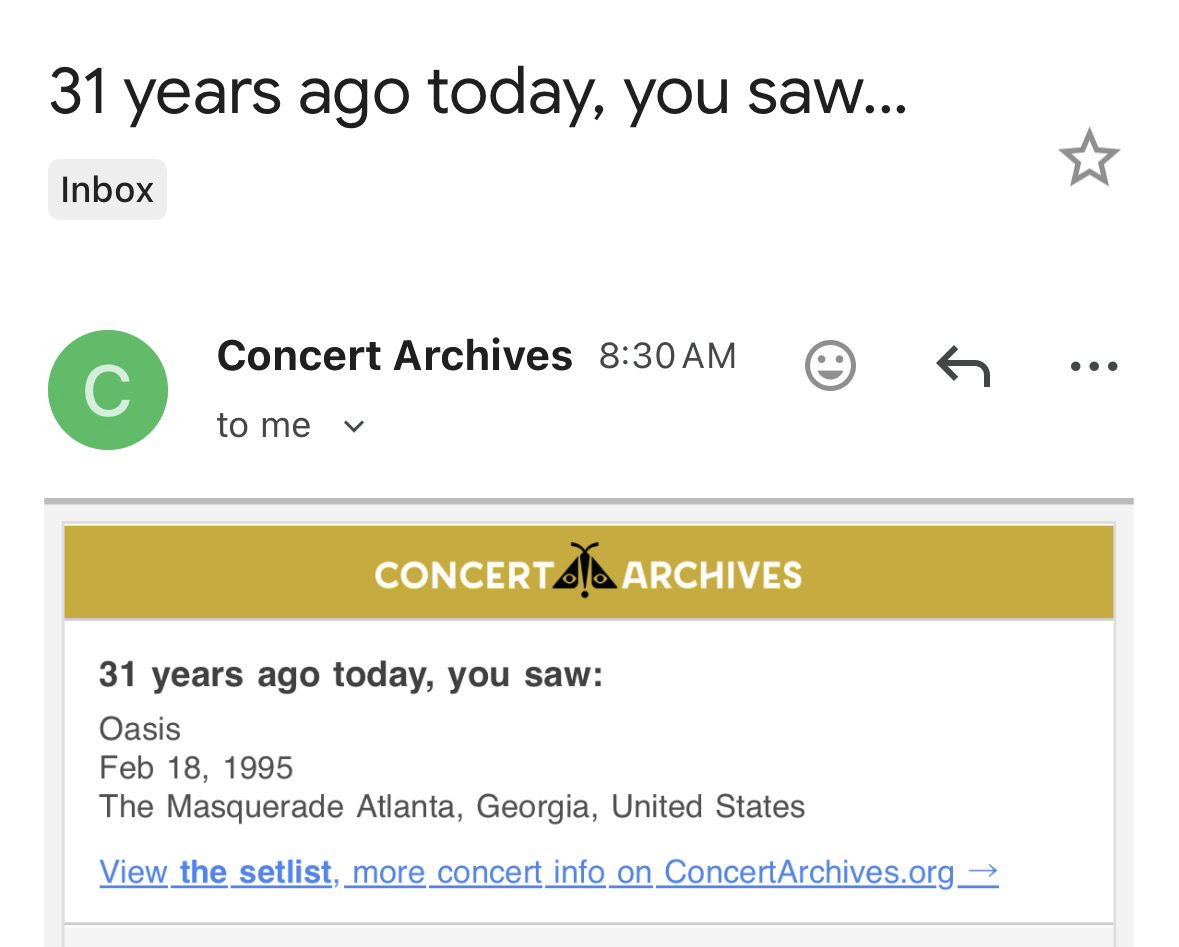Star this email from Concert Archives
1179x947 pixels.
pyautogui.click(x=1088, y=159)
